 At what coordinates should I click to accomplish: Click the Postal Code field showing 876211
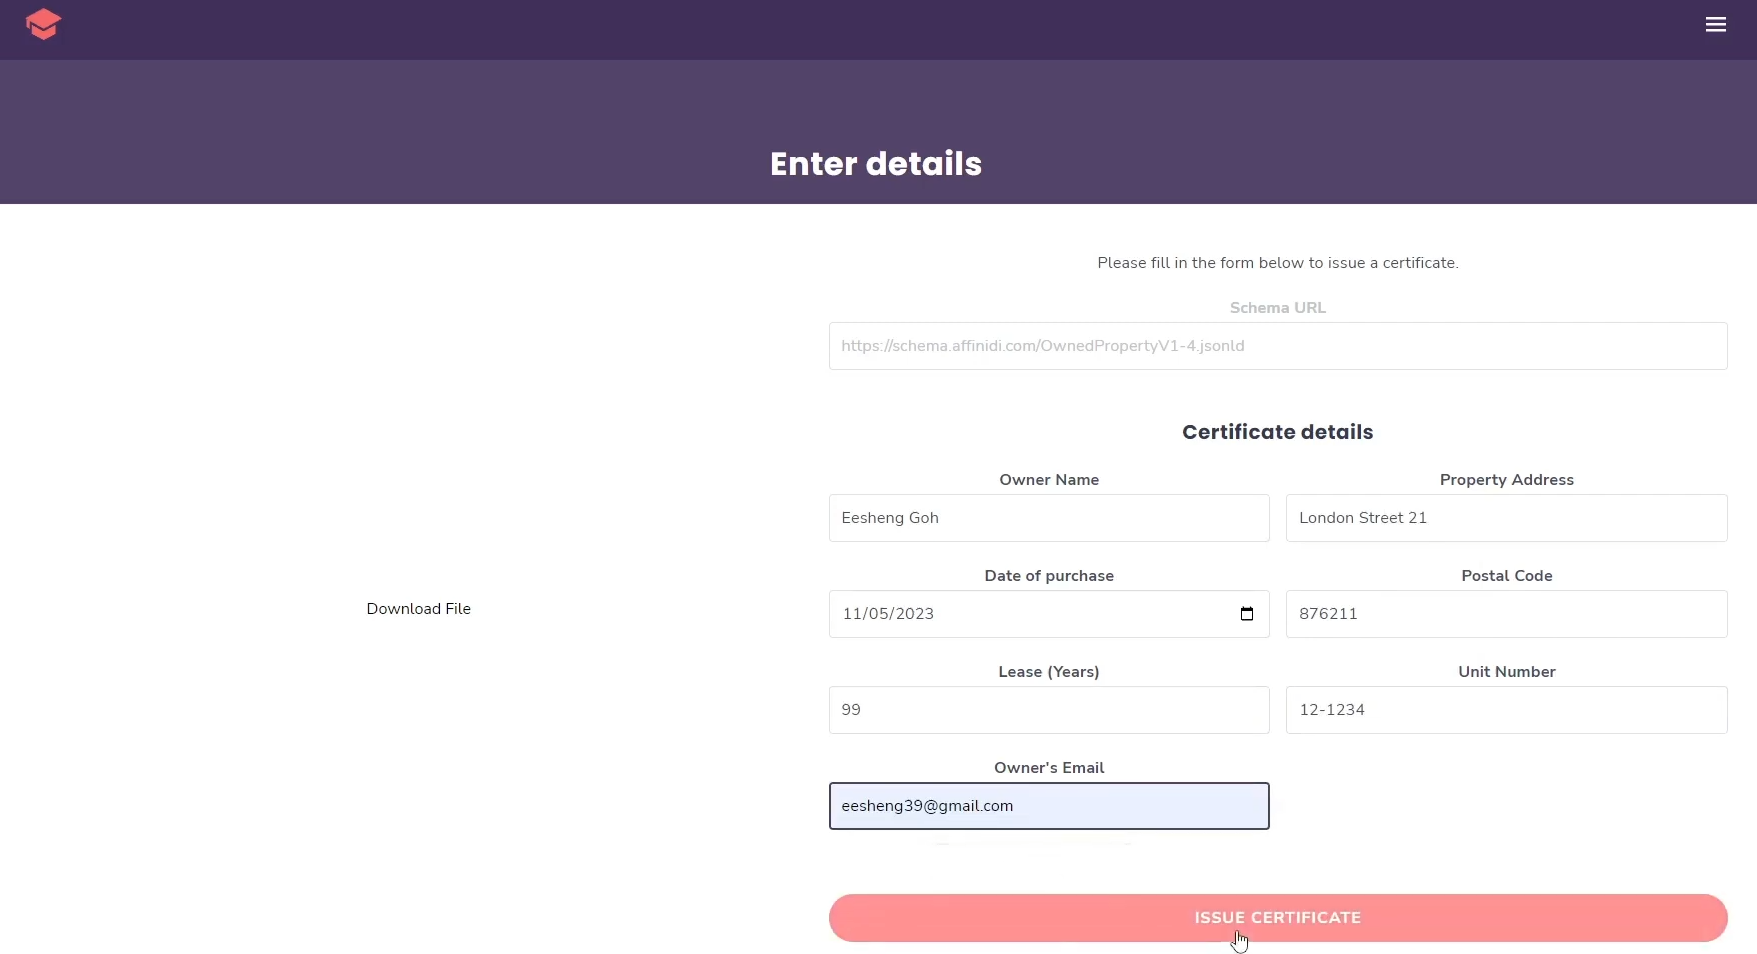pos(1505,614)
